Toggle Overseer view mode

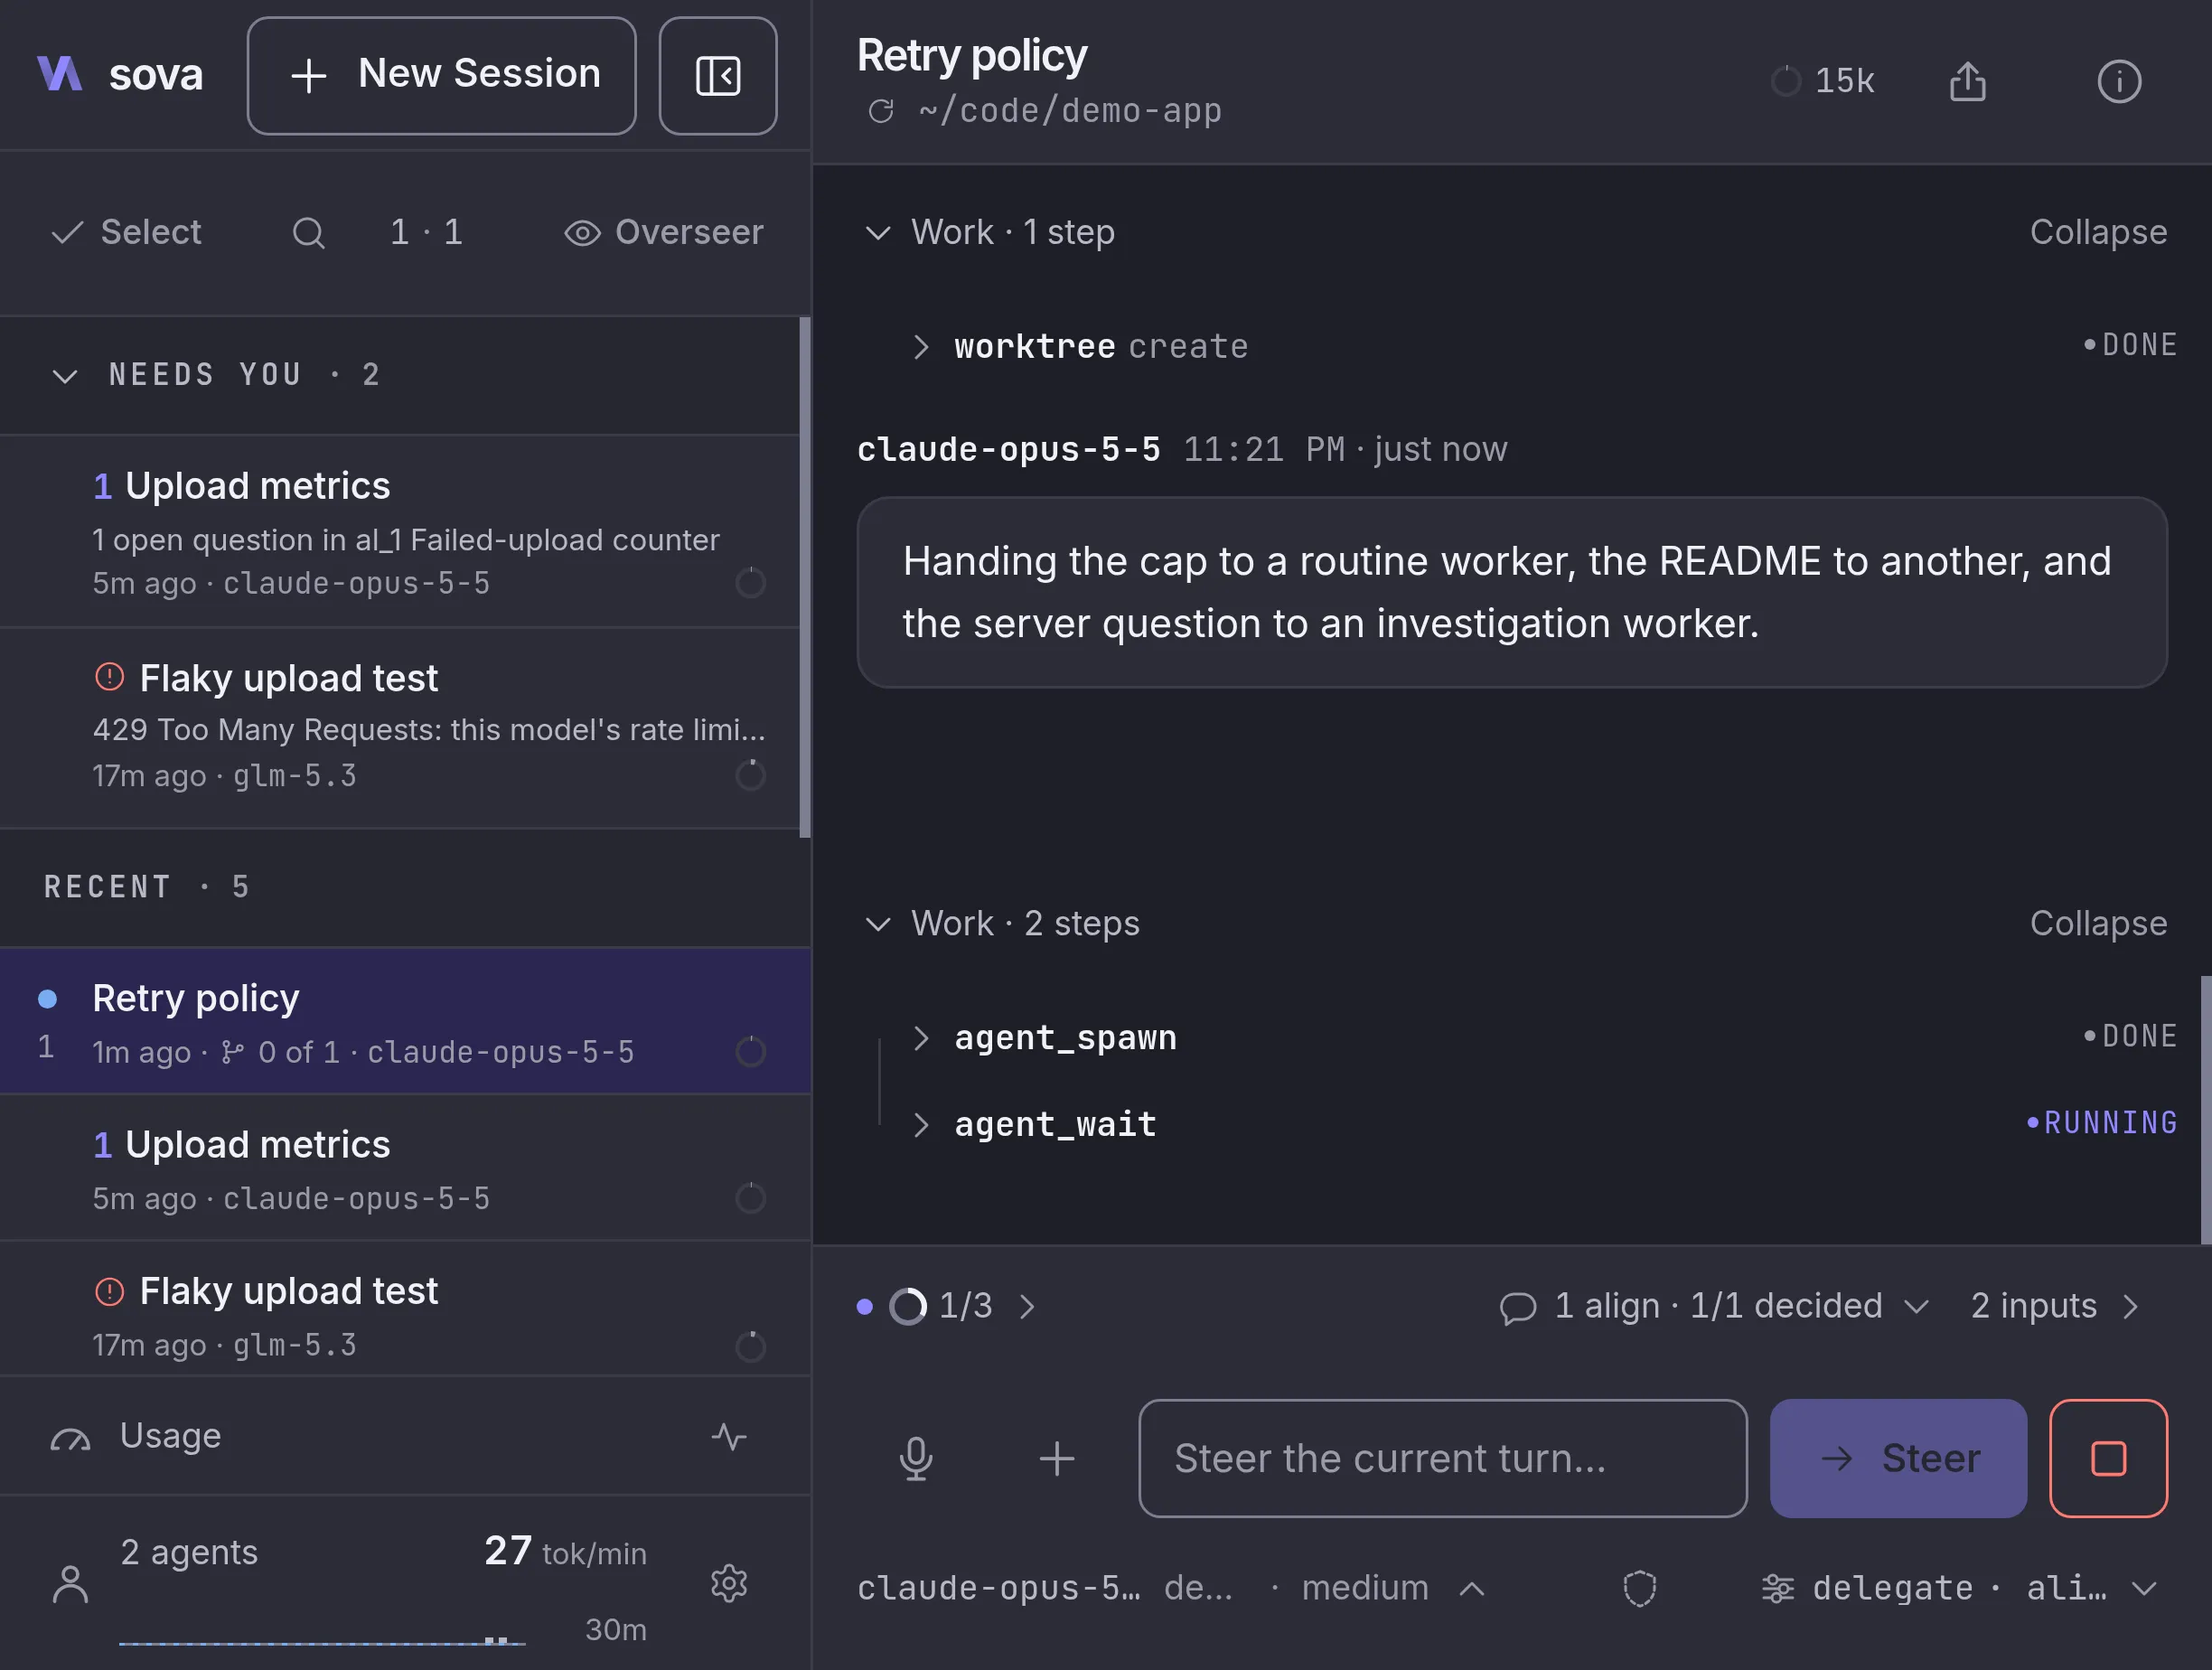663,232
